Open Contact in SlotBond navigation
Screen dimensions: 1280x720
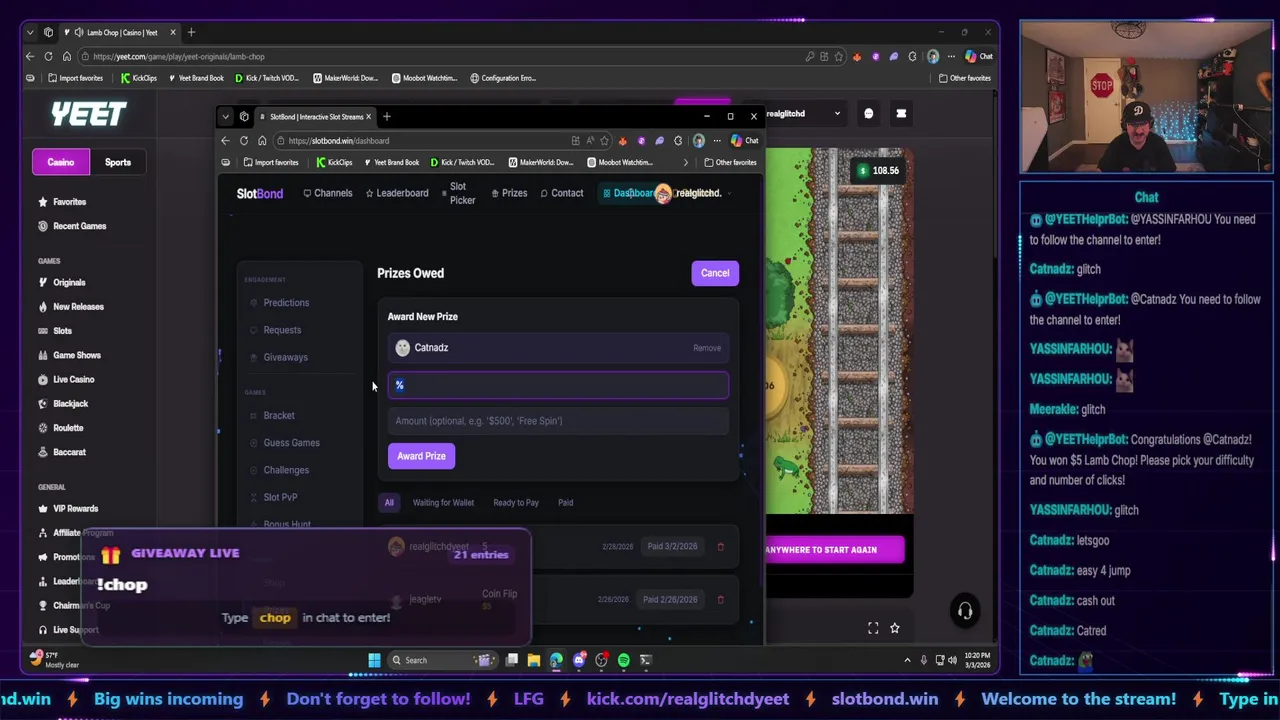[x=562, y=193]
